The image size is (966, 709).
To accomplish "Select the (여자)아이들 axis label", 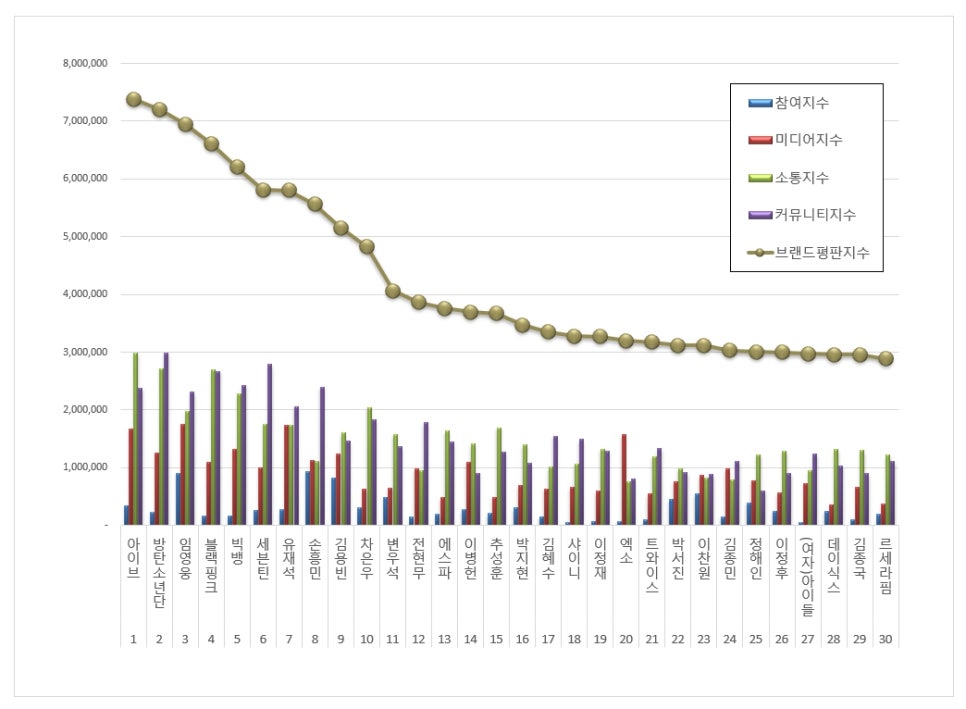I will 808,578.
